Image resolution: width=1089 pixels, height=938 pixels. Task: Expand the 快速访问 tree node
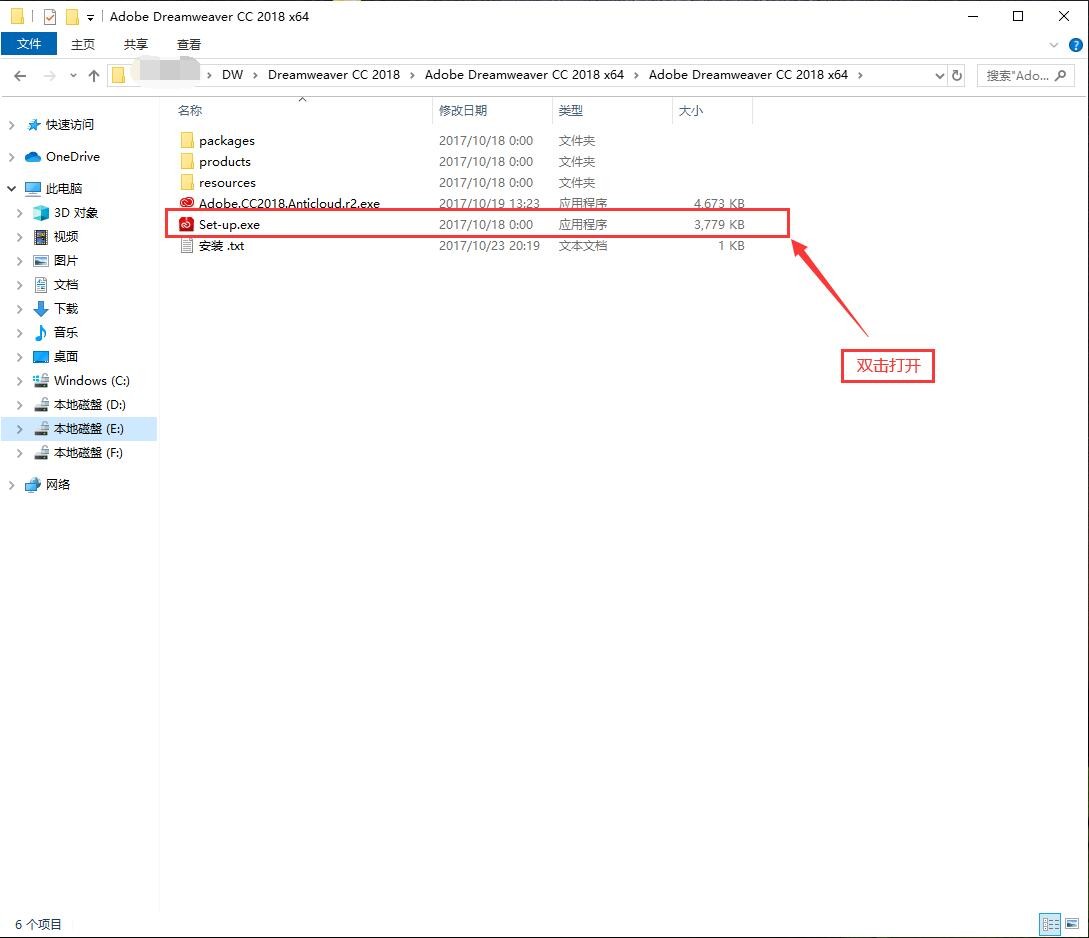tap(11, 125)
